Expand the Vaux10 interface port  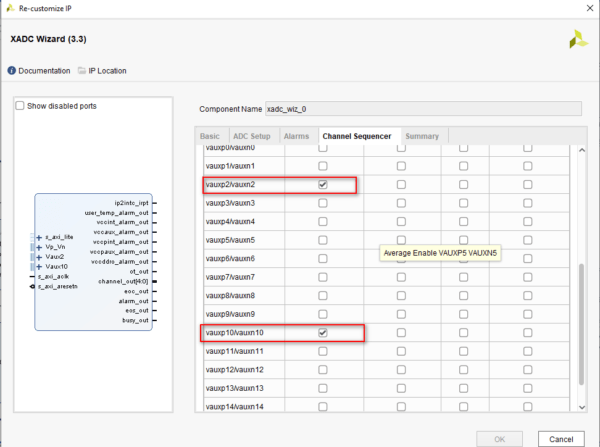pos(38,266)
